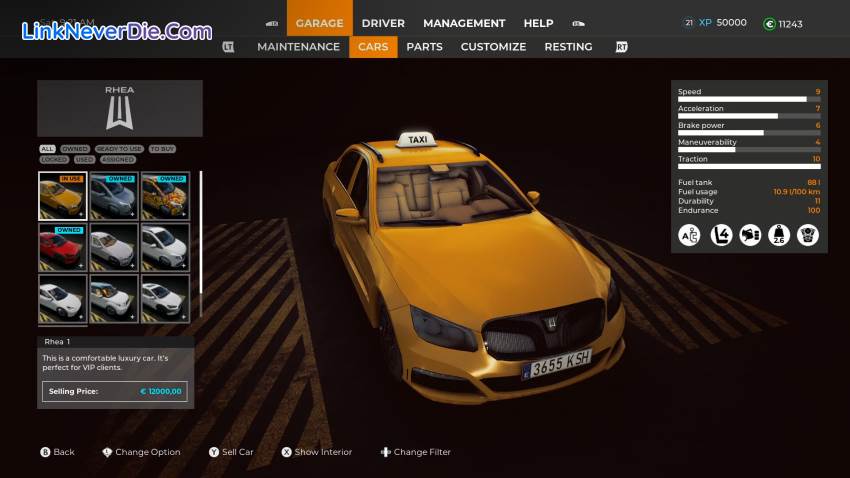This screenshot has width=850, height=478.
Task: Select the ALL filter chip
Action: pyautogui.click(x=47, y=149)
